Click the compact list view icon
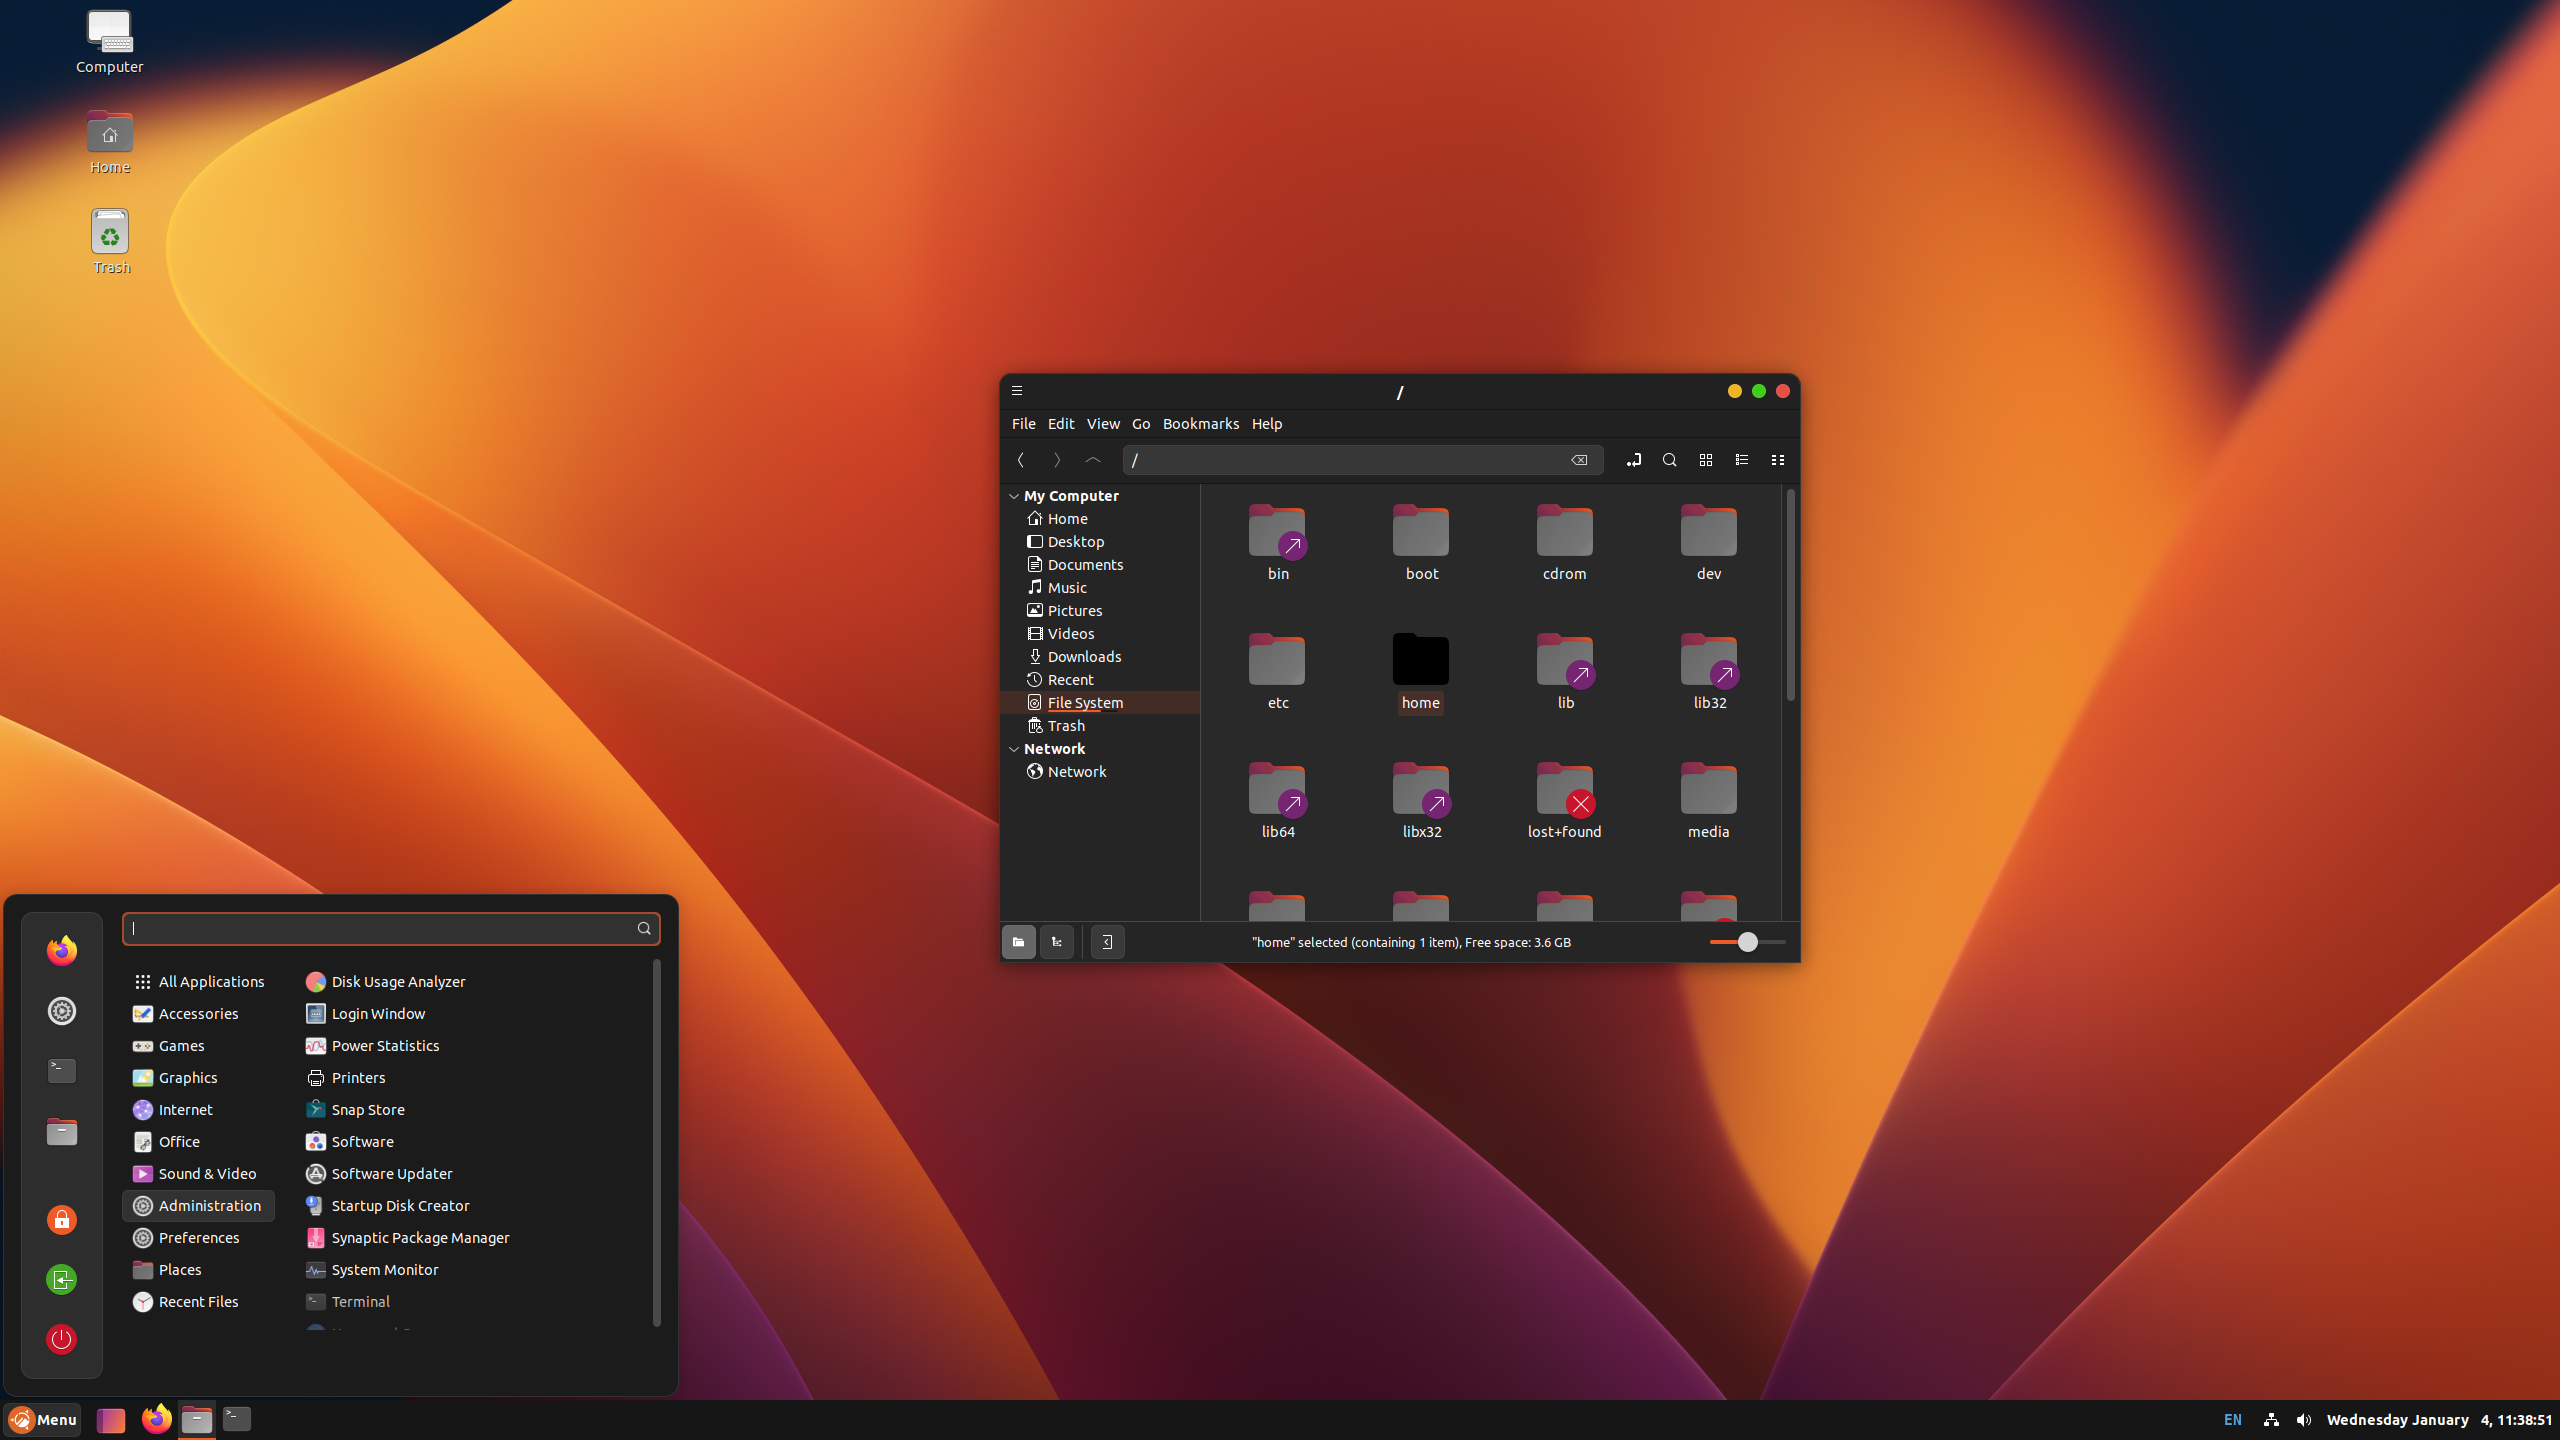Viewport: 2560px width, 1440px height. 1776,459
